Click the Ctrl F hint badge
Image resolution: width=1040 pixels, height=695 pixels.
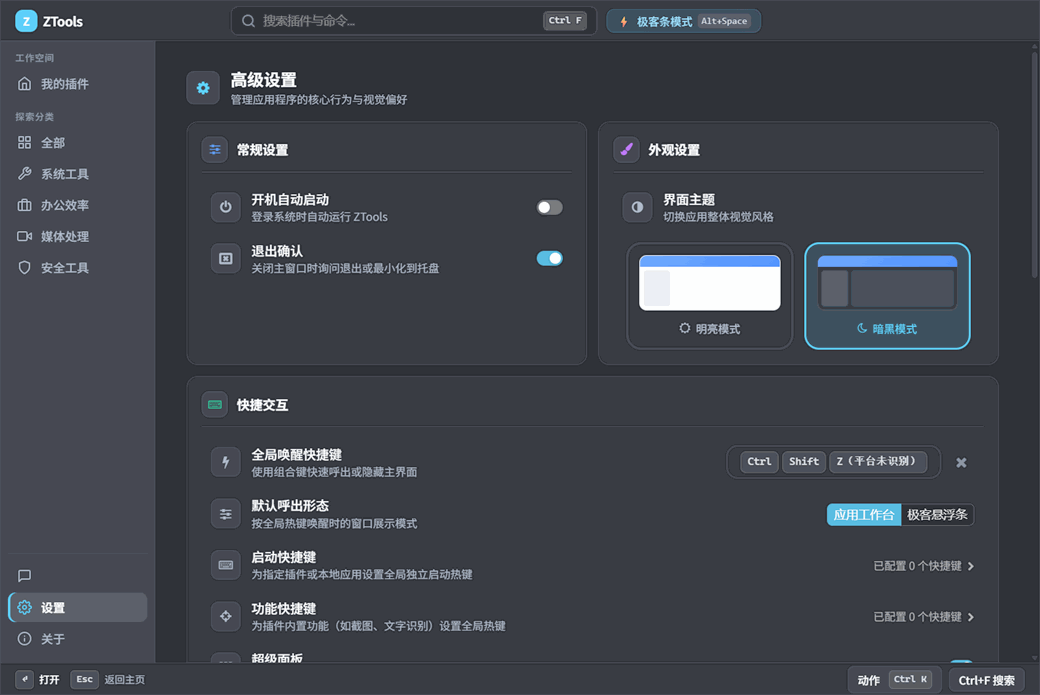click(x=564, y=21)
